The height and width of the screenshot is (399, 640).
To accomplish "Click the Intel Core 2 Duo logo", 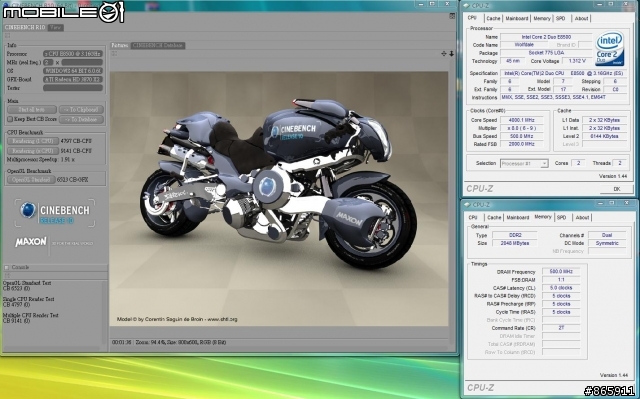I will 609,49.
